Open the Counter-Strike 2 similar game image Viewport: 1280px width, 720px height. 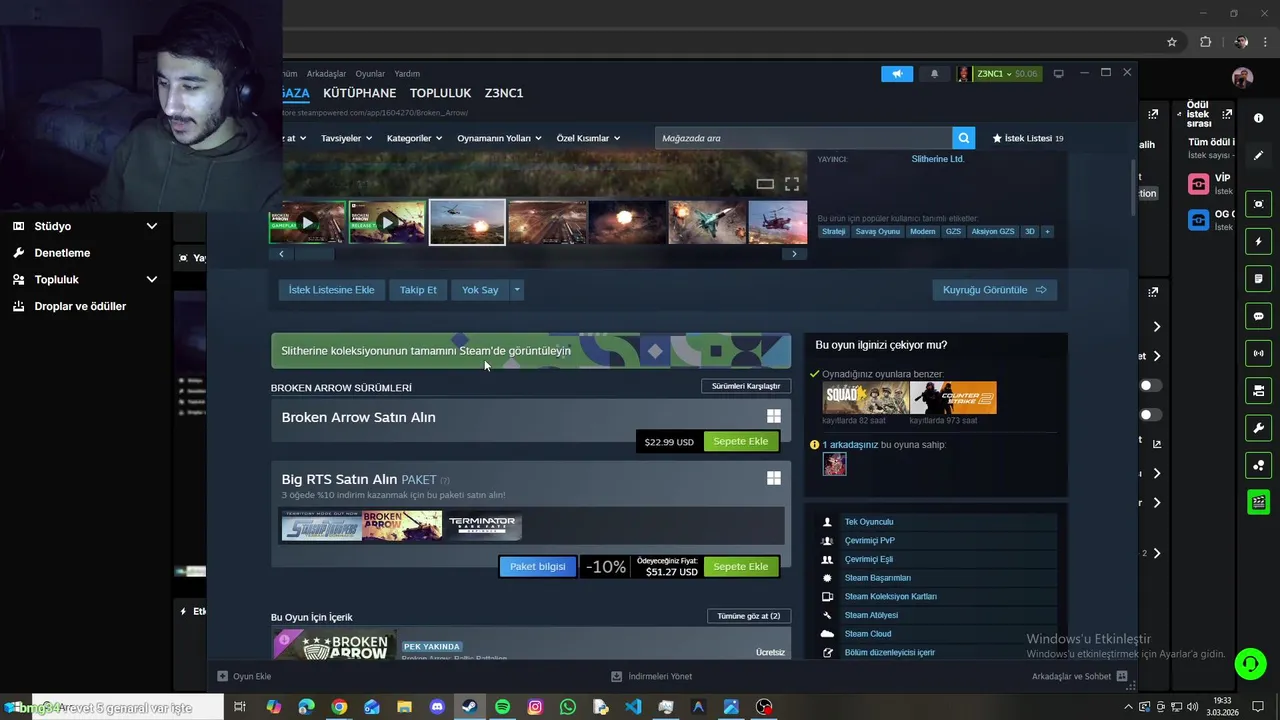click(953, 398)
